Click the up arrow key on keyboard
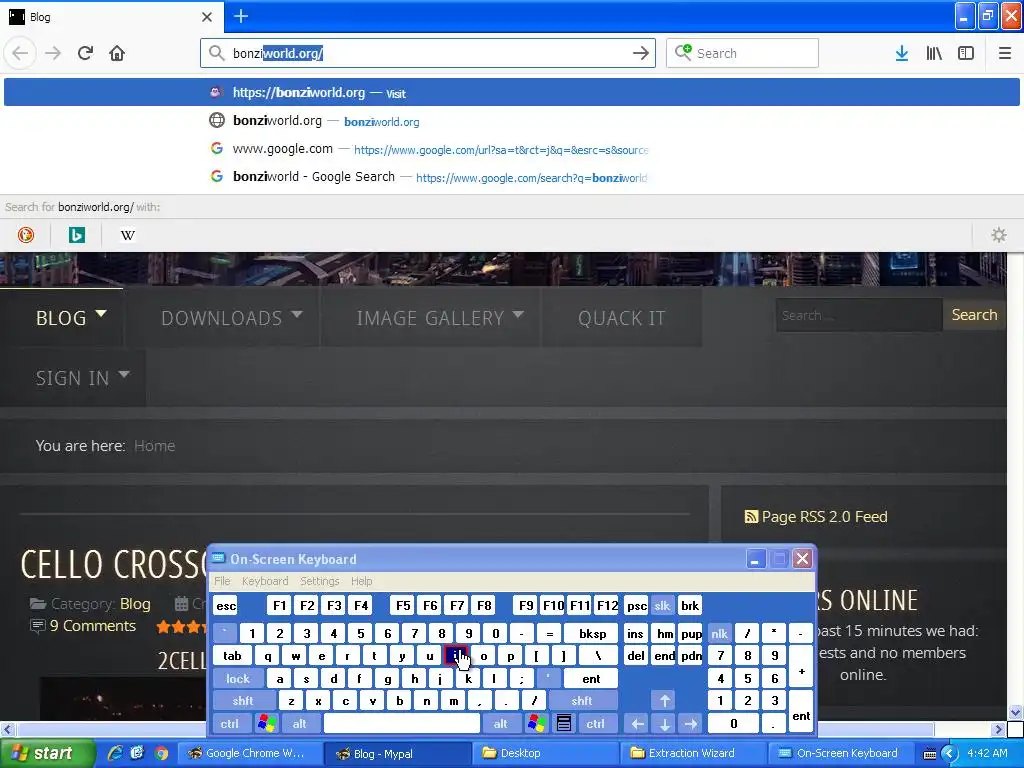 pos(665,701)
